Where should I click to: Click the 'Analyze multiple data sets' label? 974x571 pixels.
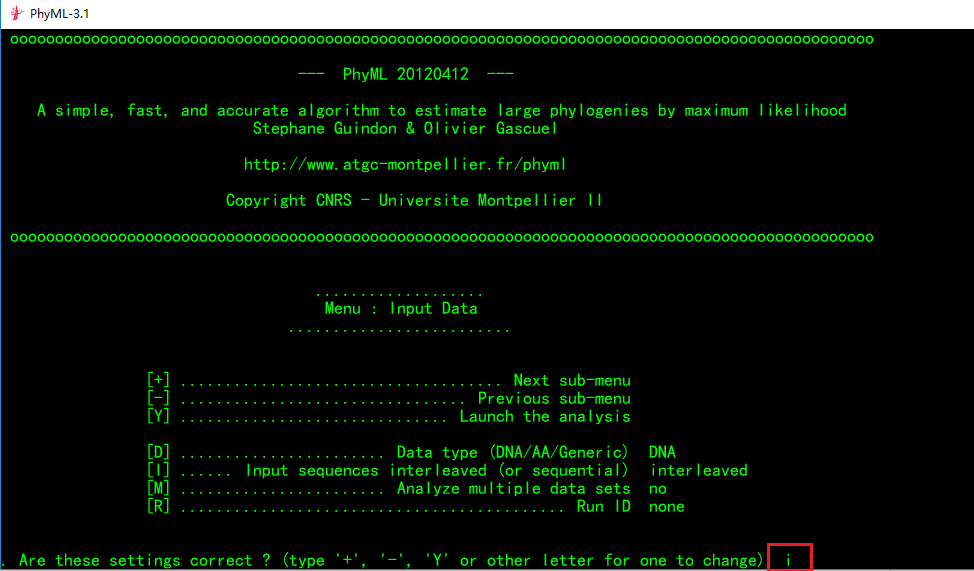coord(514,489)
